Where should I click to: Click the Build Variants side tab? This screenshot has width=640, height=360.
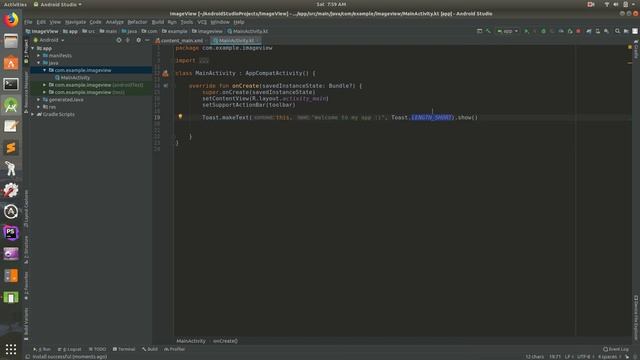(x=27, y=323)
